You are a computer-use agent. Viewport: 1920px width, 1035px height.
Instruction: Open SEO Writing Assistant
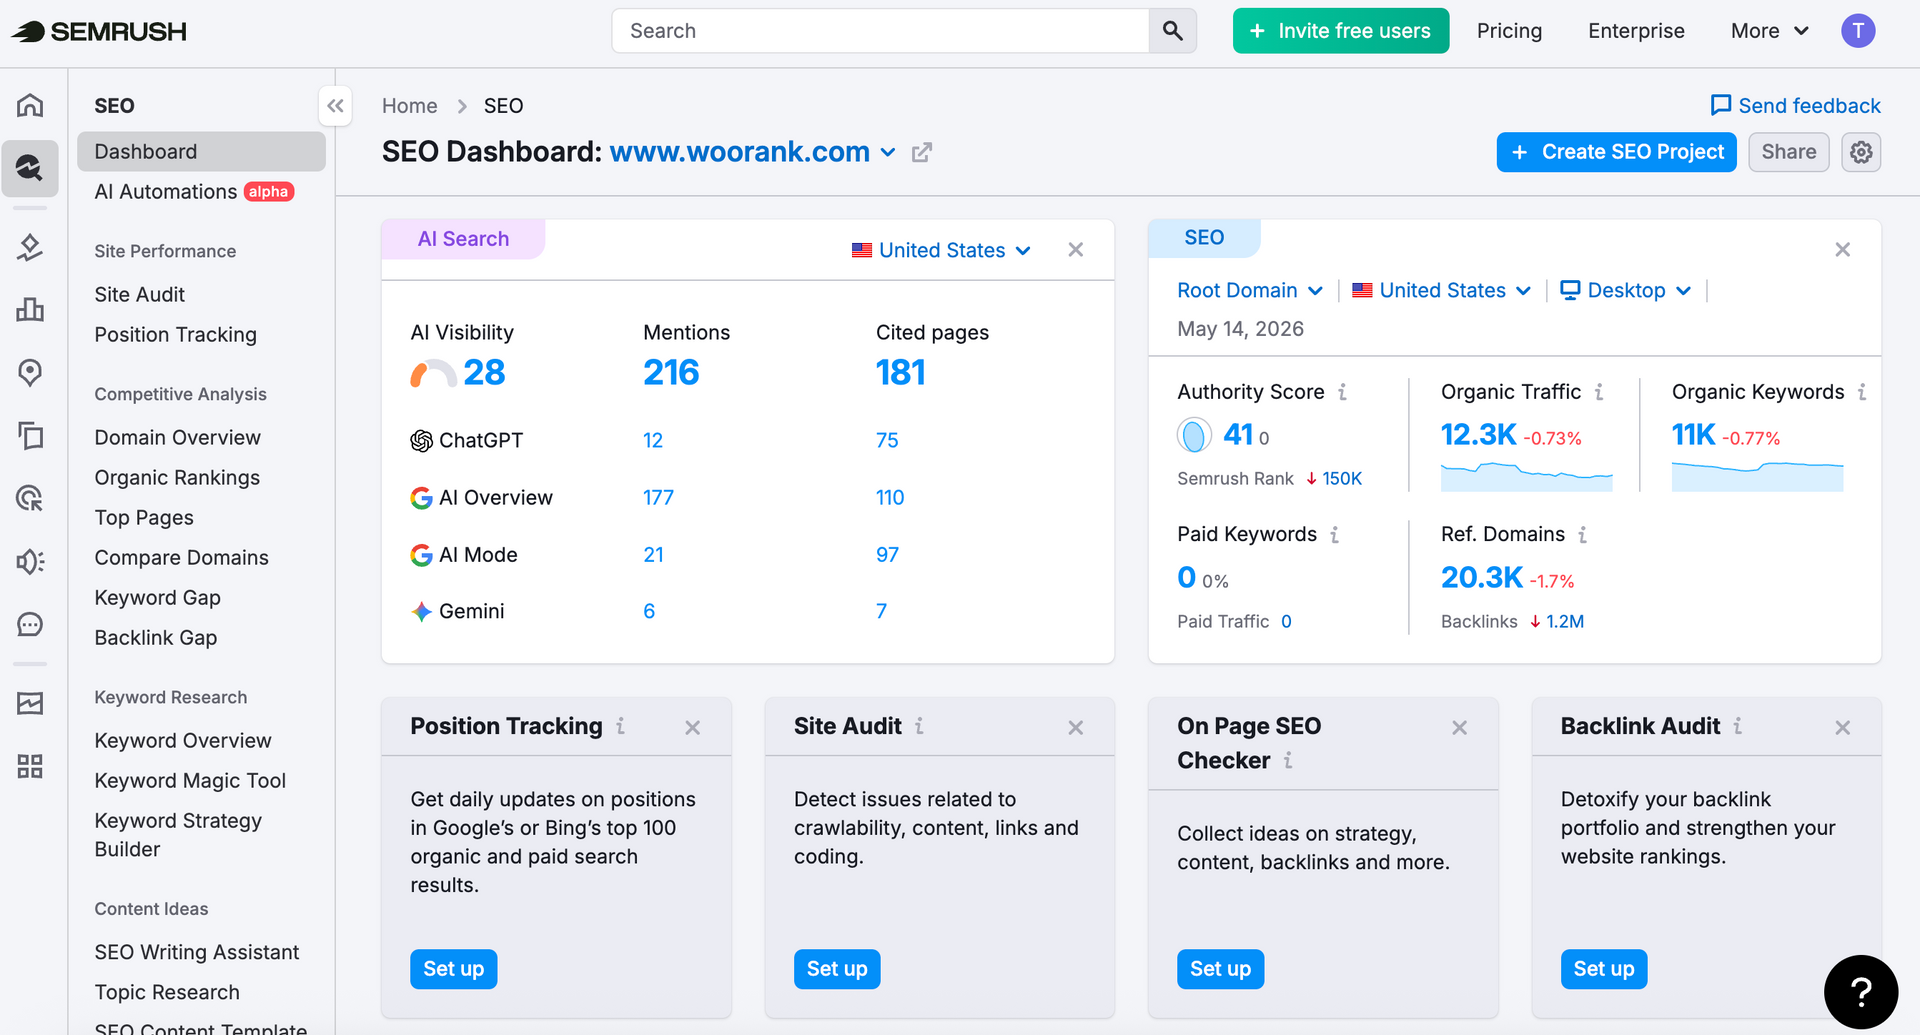click(197, 953)
